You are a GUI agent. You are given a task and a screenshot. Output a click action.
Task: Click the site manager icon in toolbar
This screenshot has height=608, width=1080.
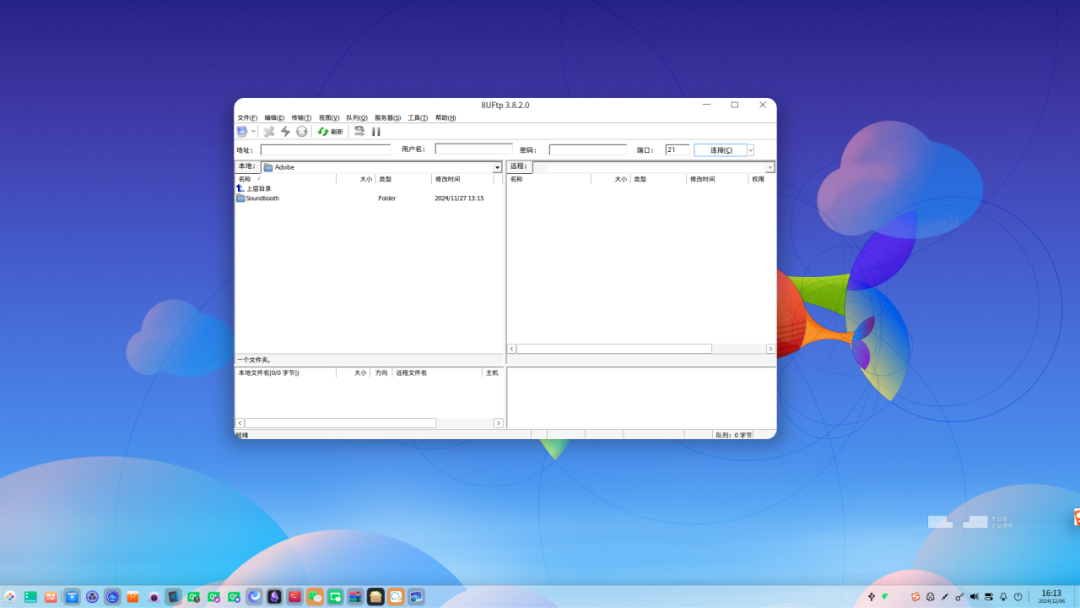tap(242, 131)
